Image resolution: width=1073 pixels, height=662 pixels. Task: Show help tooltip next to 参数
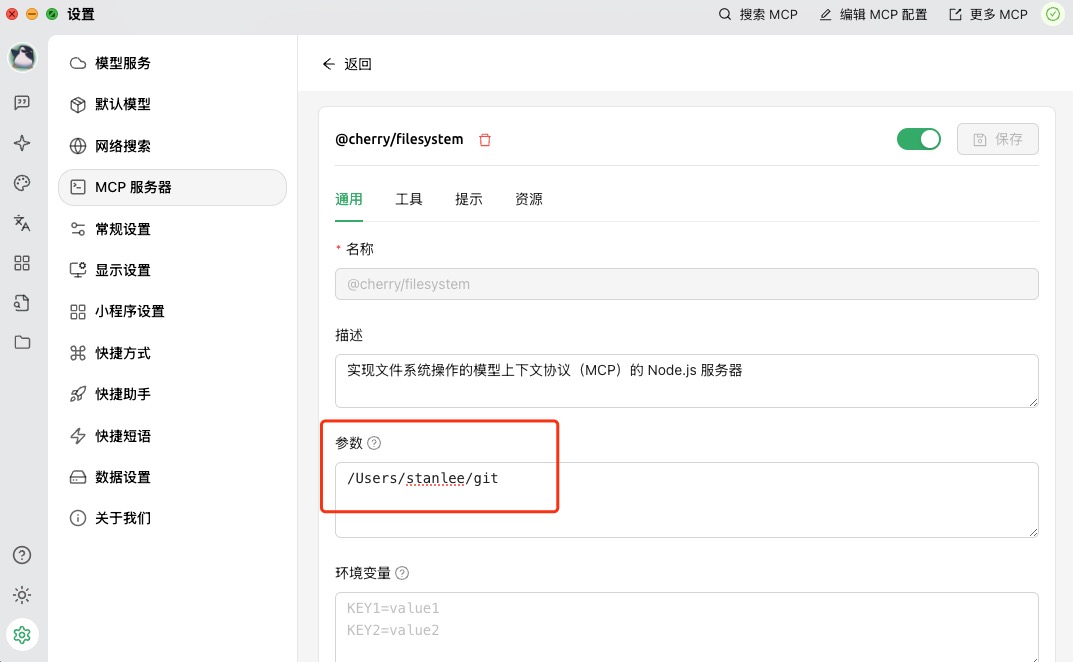click(x=374, y=443)
